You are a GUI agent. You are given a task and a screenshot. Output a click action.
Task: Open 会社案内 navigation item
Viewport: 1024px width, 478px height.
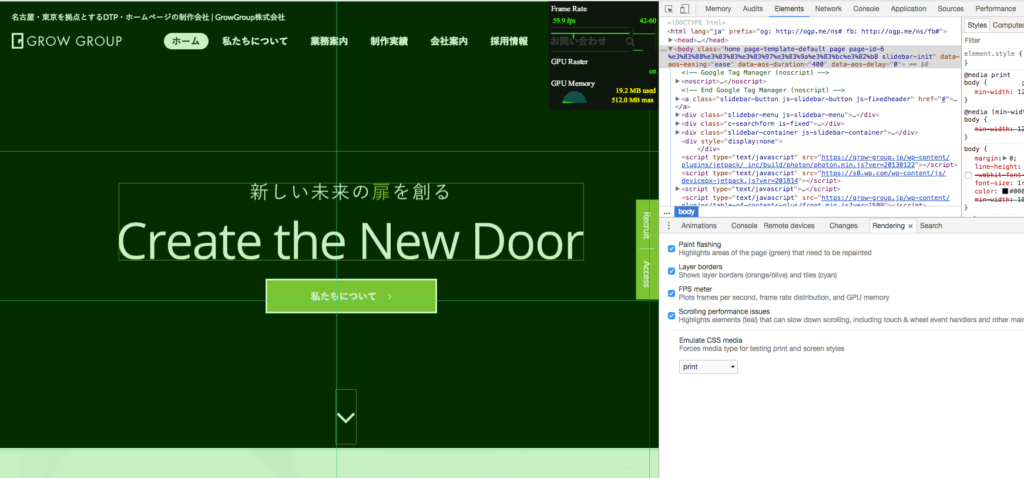[449, 41]
